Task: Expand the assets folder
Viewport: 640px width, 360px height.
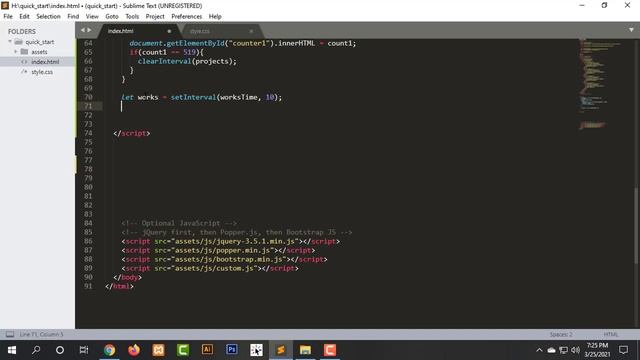Action: coord(16,51)
